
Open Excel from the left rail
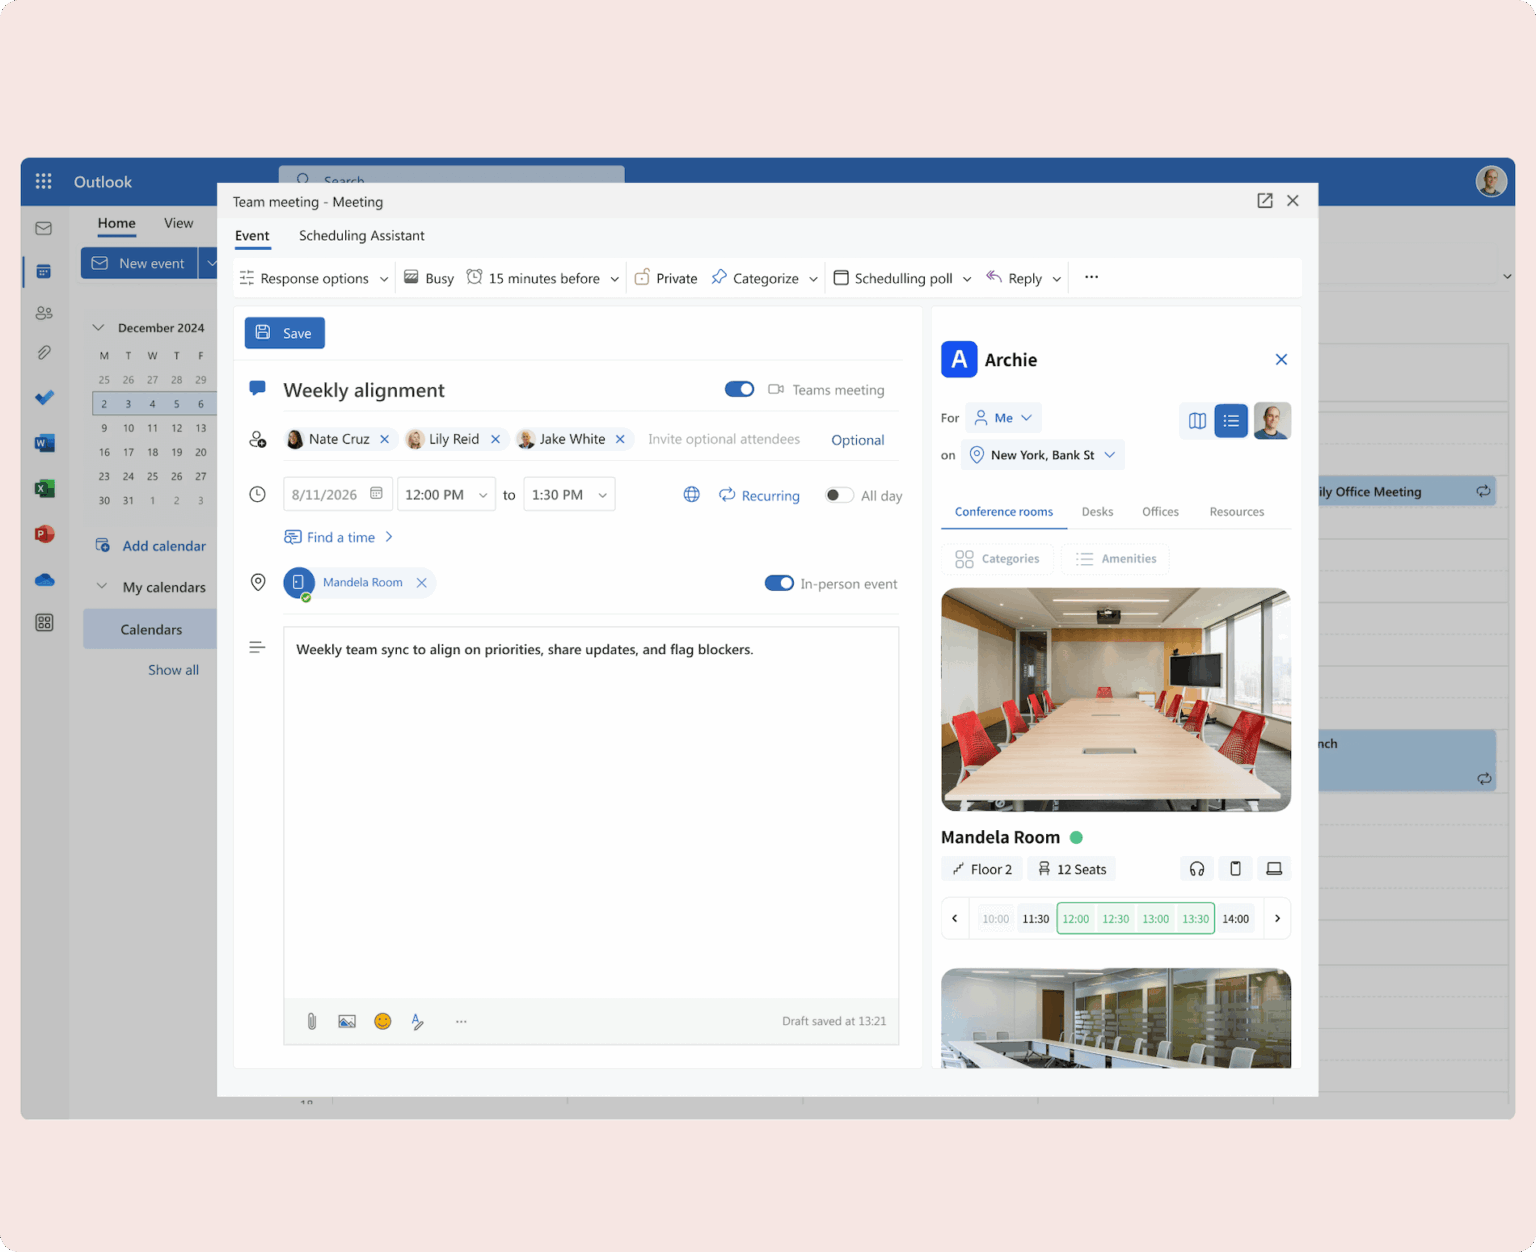(43, 488)
